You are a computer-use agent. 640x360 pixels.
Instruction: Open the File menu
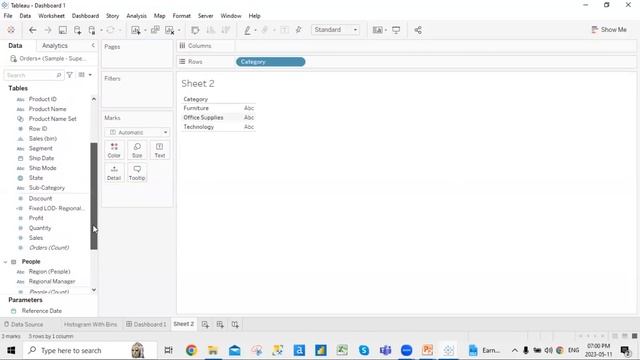pyautogui.click(x=8, y=16)
